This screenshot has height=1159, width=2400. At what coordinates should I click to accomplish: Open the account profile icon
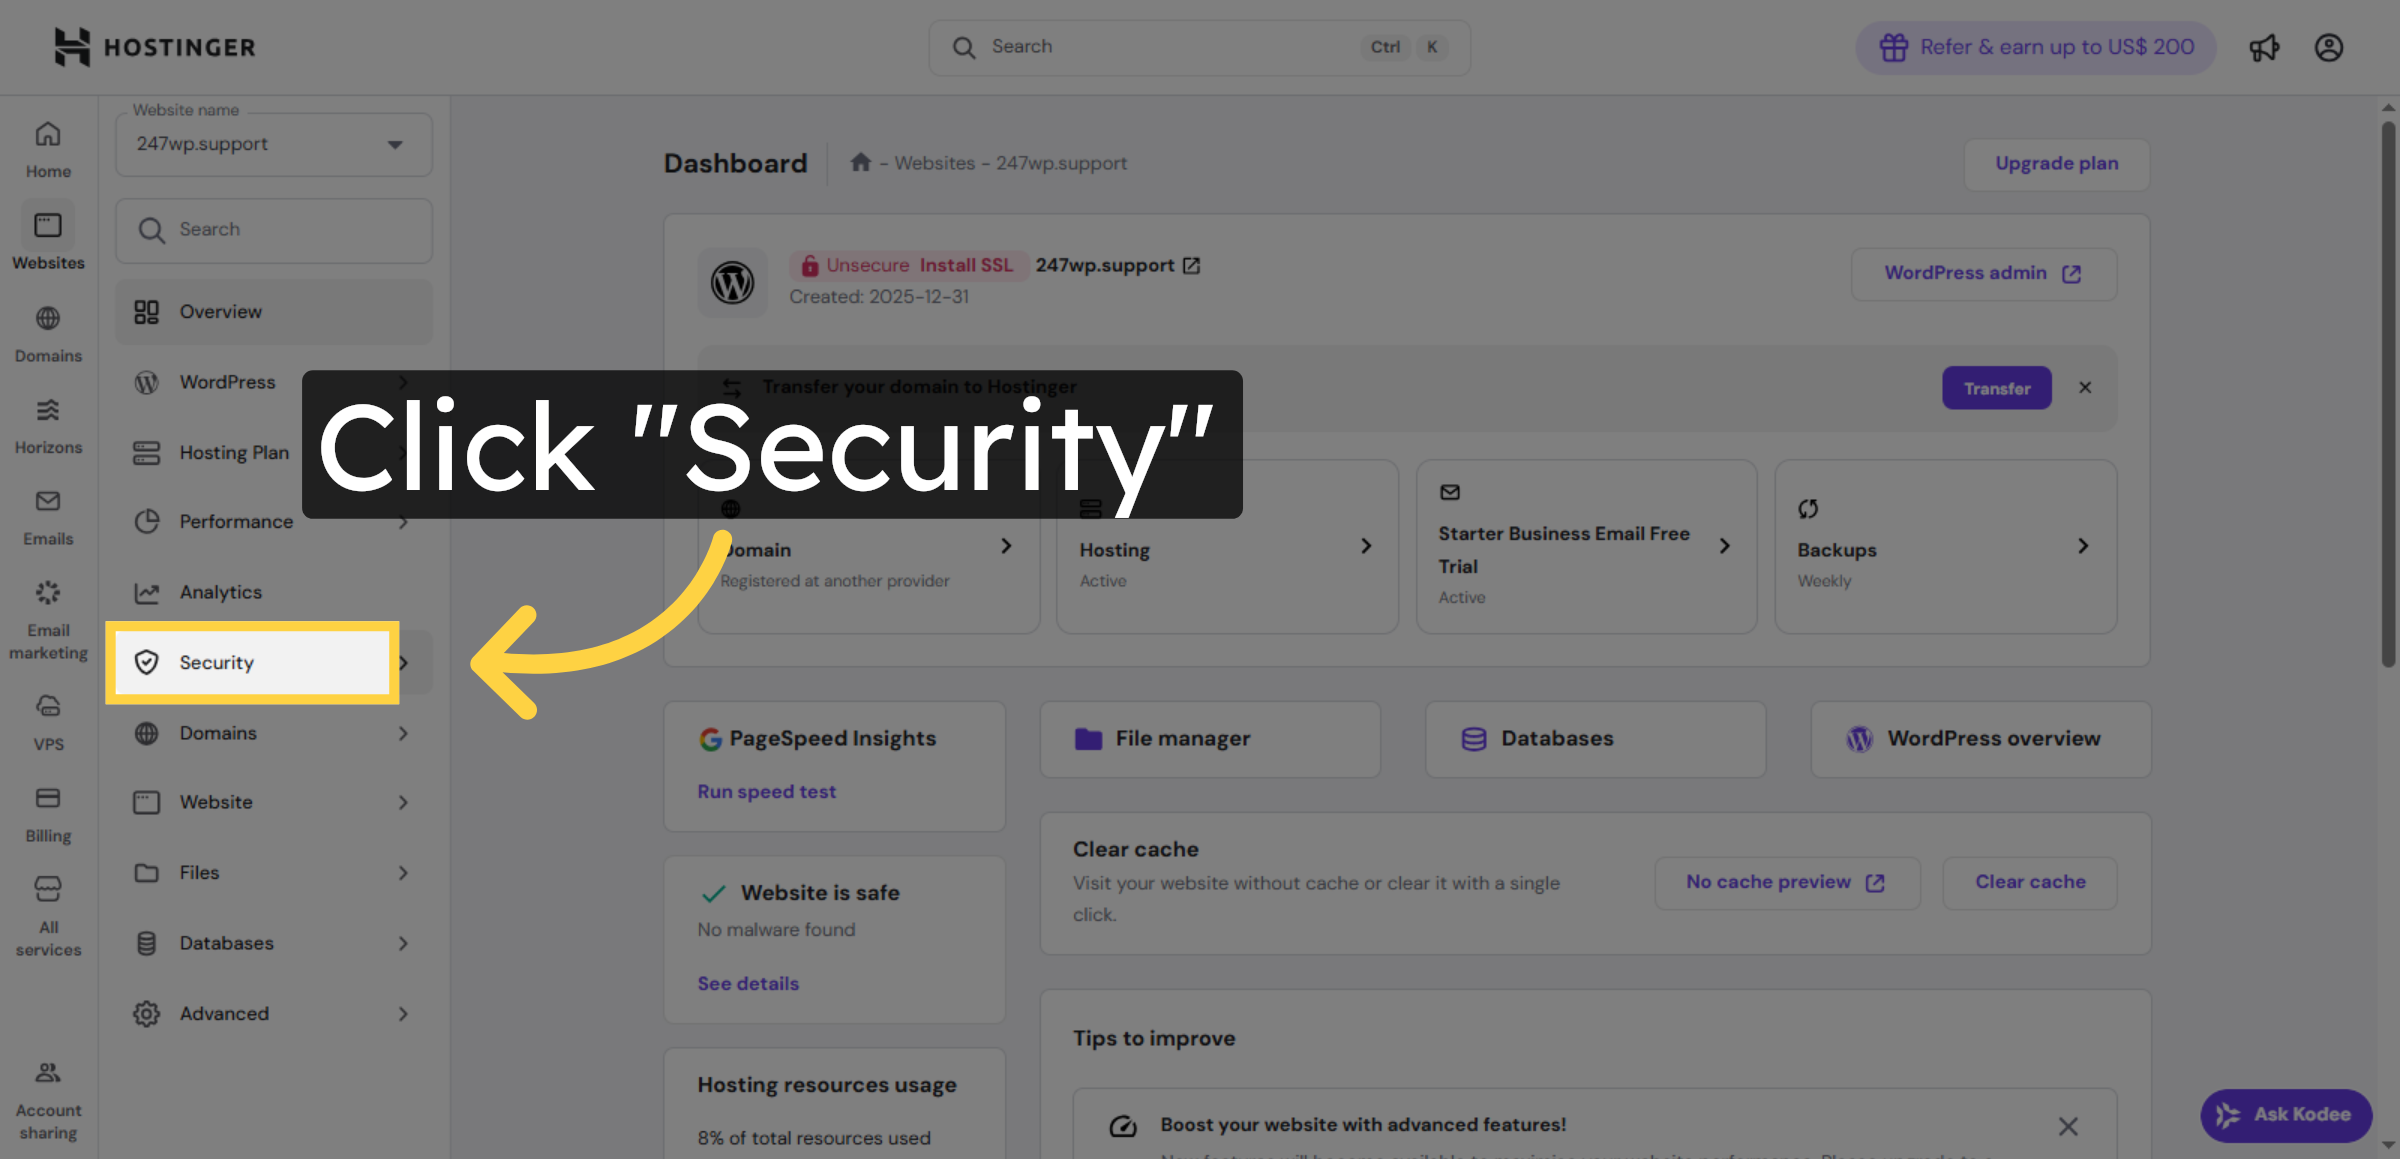2329,47
